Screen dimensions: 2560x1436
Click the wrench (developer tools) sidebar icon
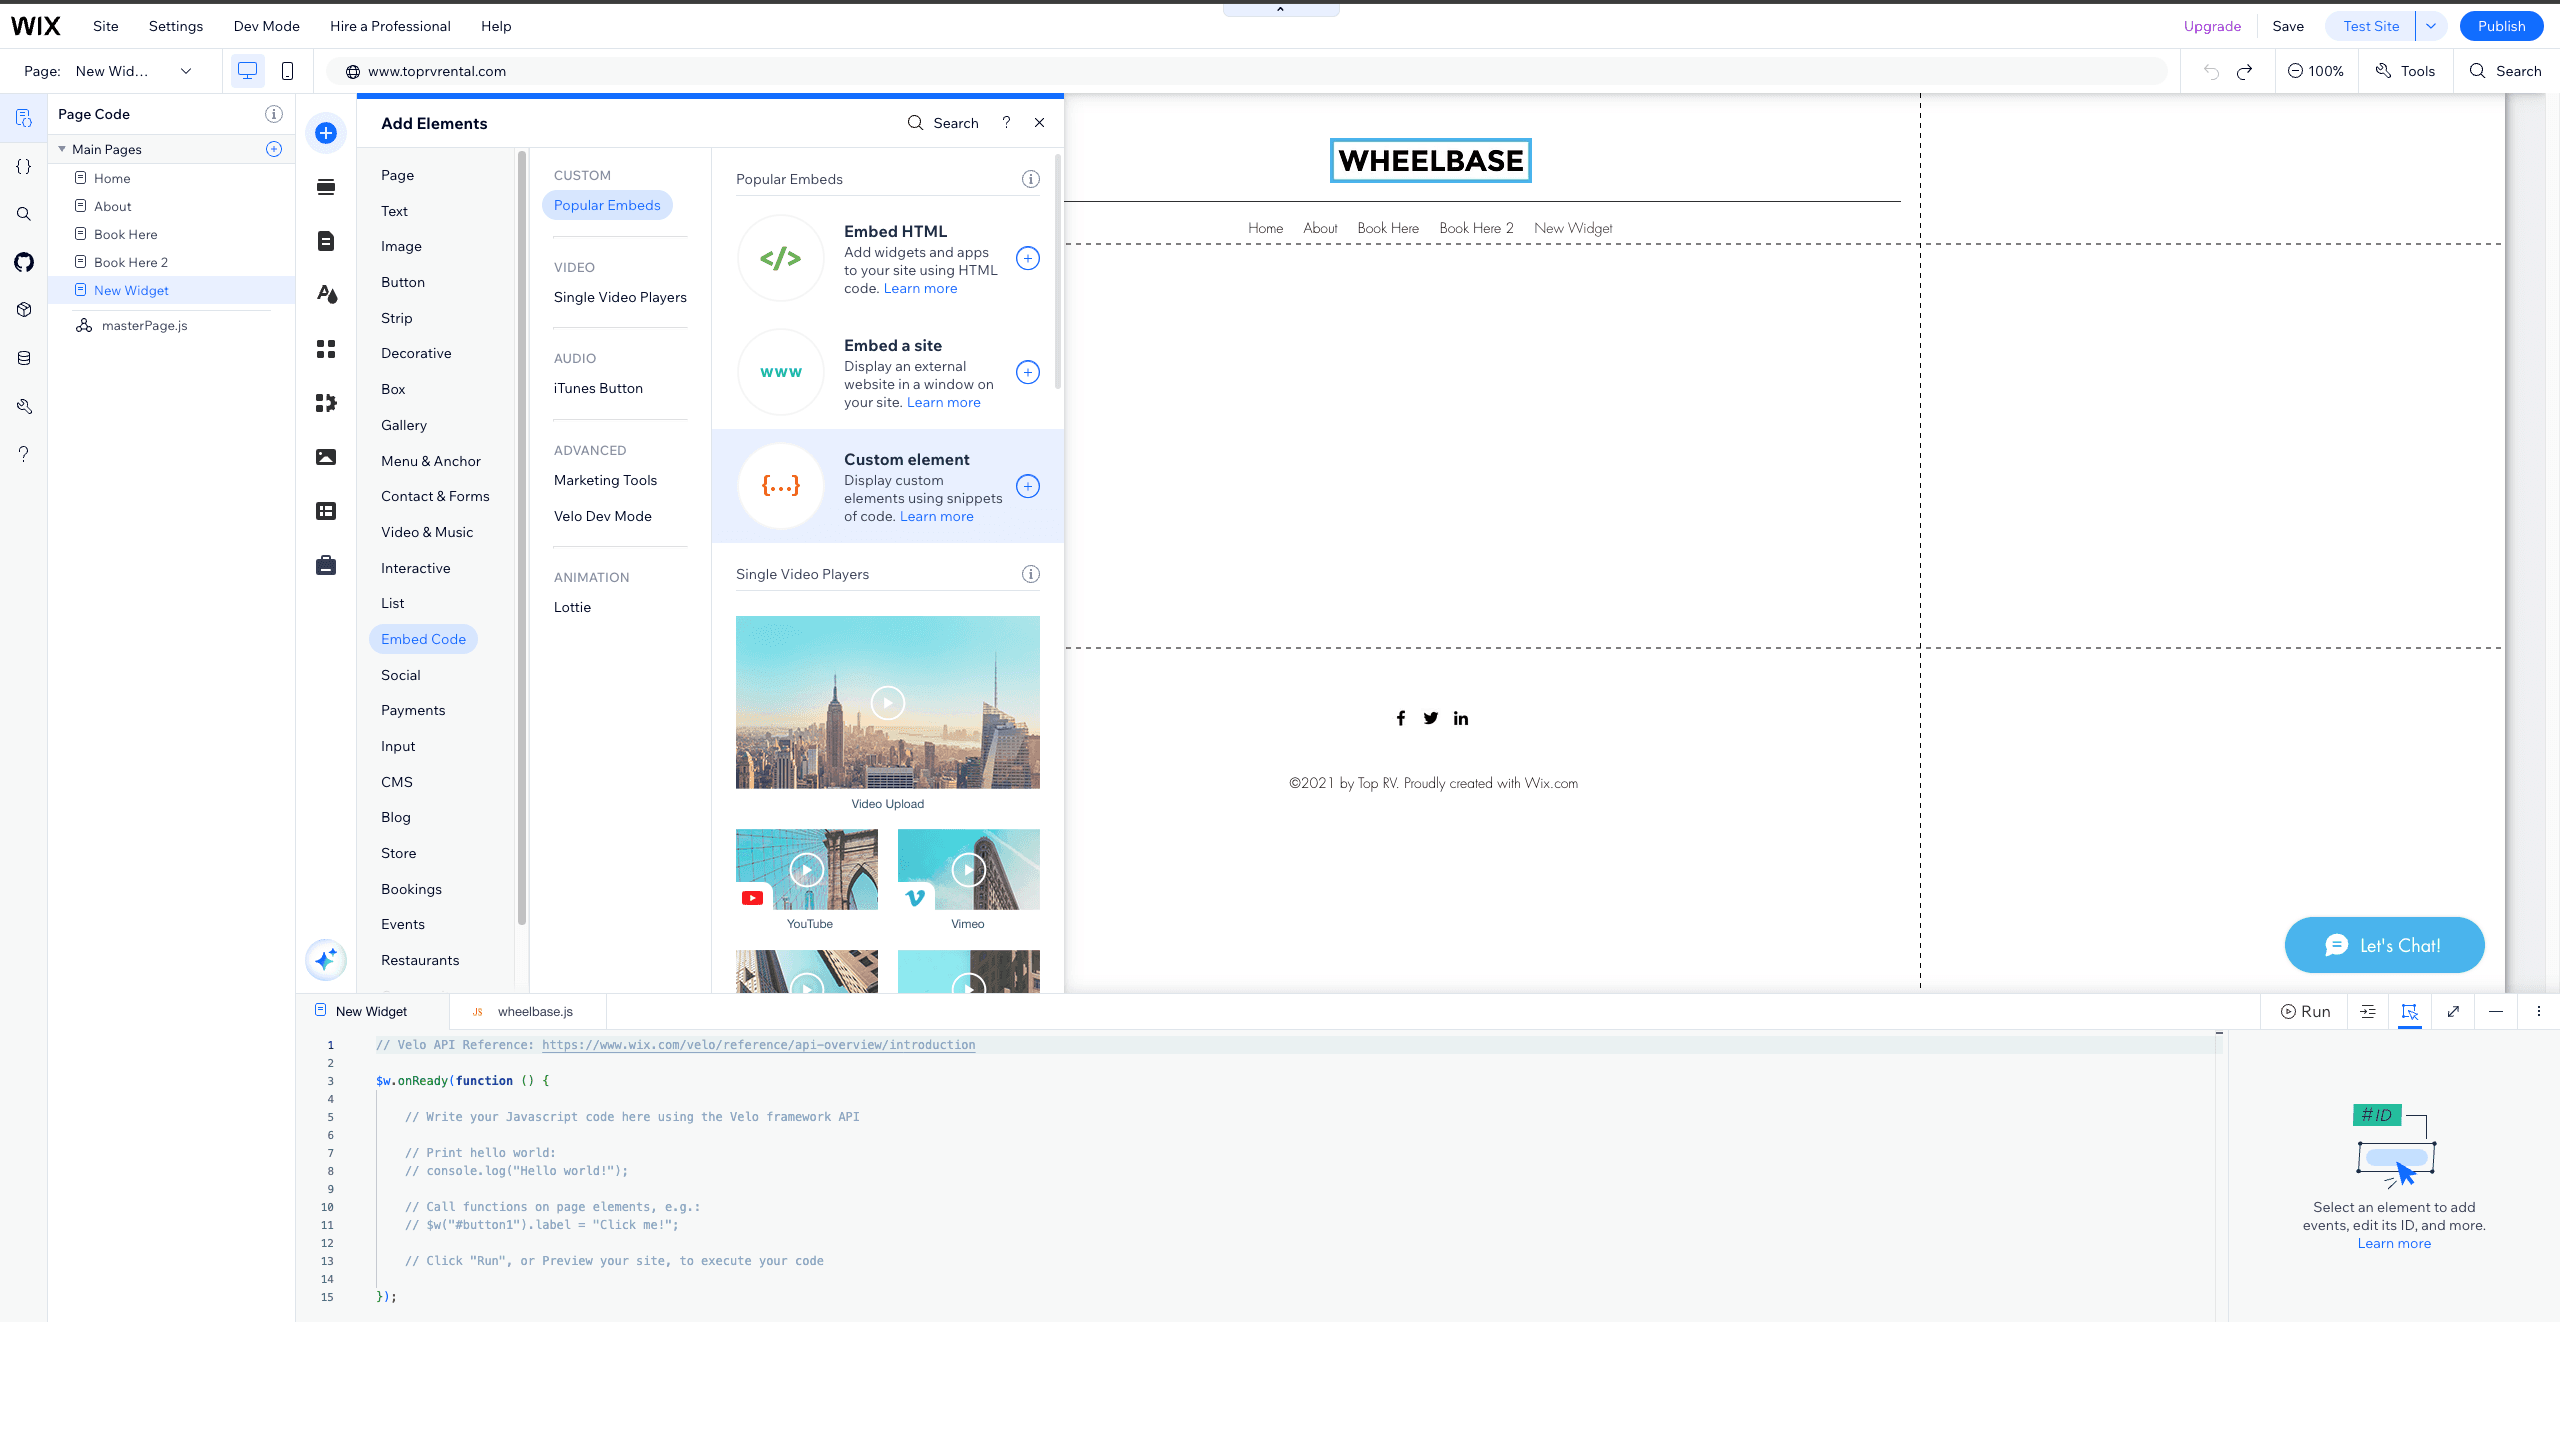23,405
